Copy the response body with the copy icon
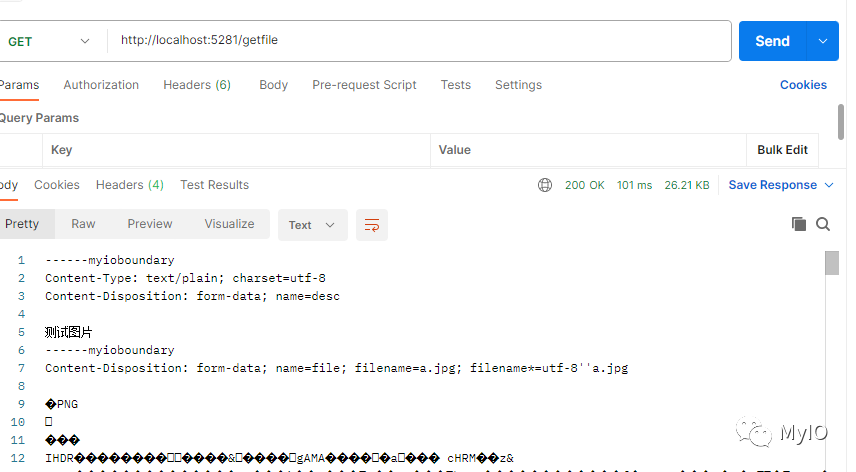This screenshot has height=472, width=856. coord(799,224)
